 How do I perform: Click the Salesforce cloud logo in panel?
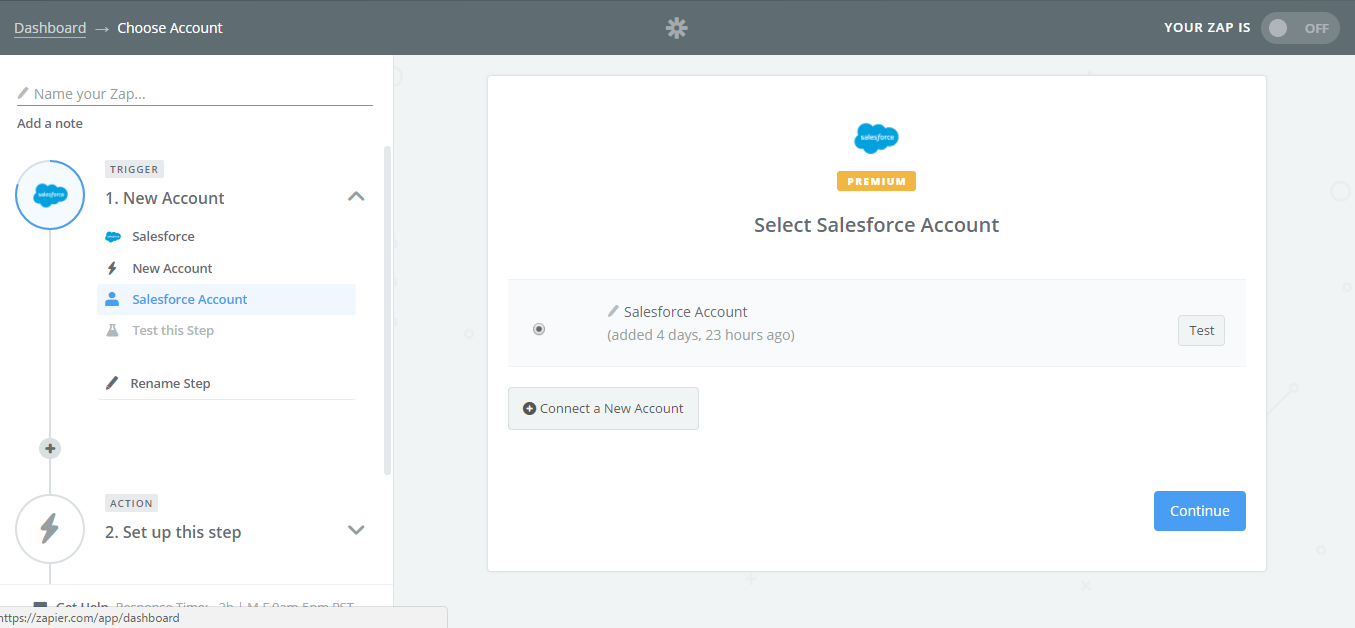pyautogui.click(x=877, y=138)
